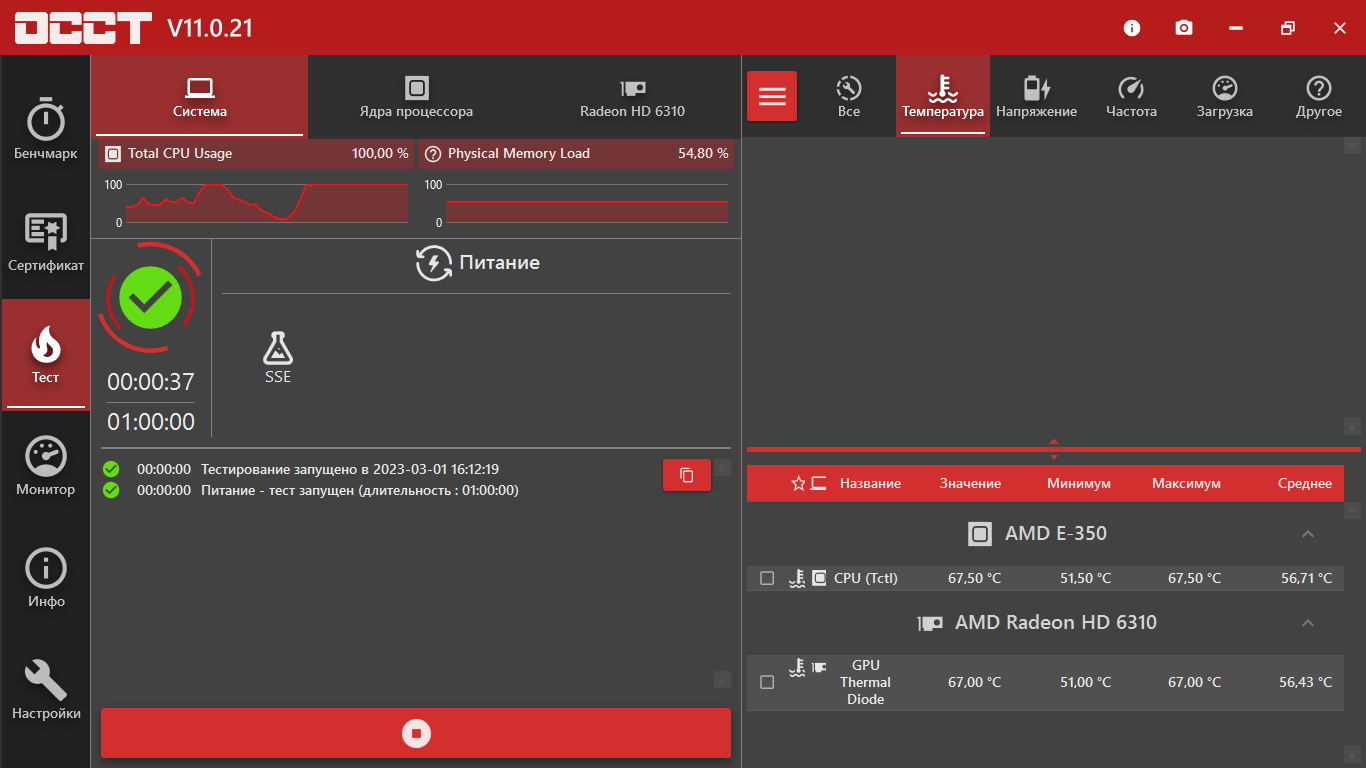Tick the CPU (Tctl) checkbox

(767, 578)
